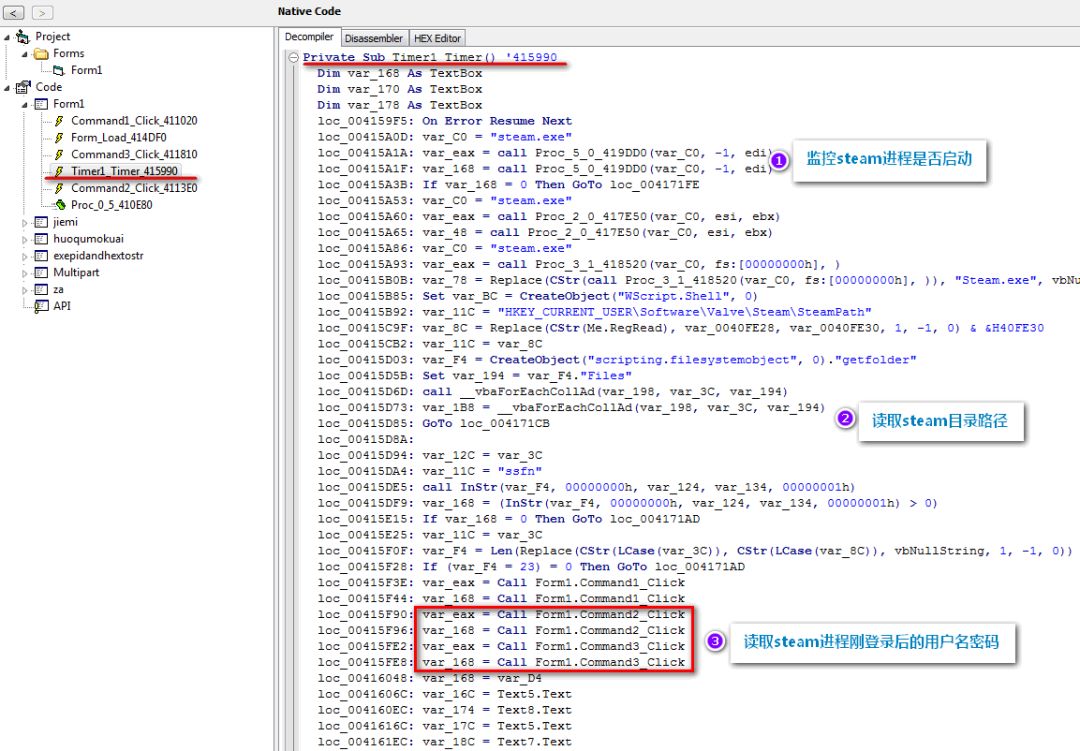Collapse the Forms folder node
Image resolution: width=1080 pixels, height=751 pixels.
25,54
